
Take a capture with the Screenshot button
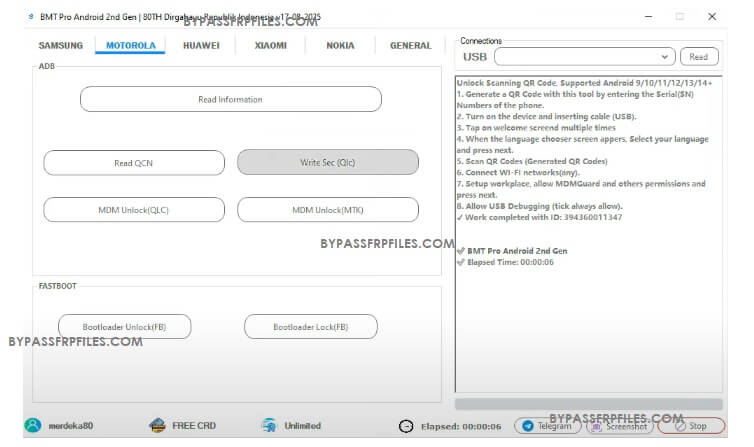click(621, 426)
